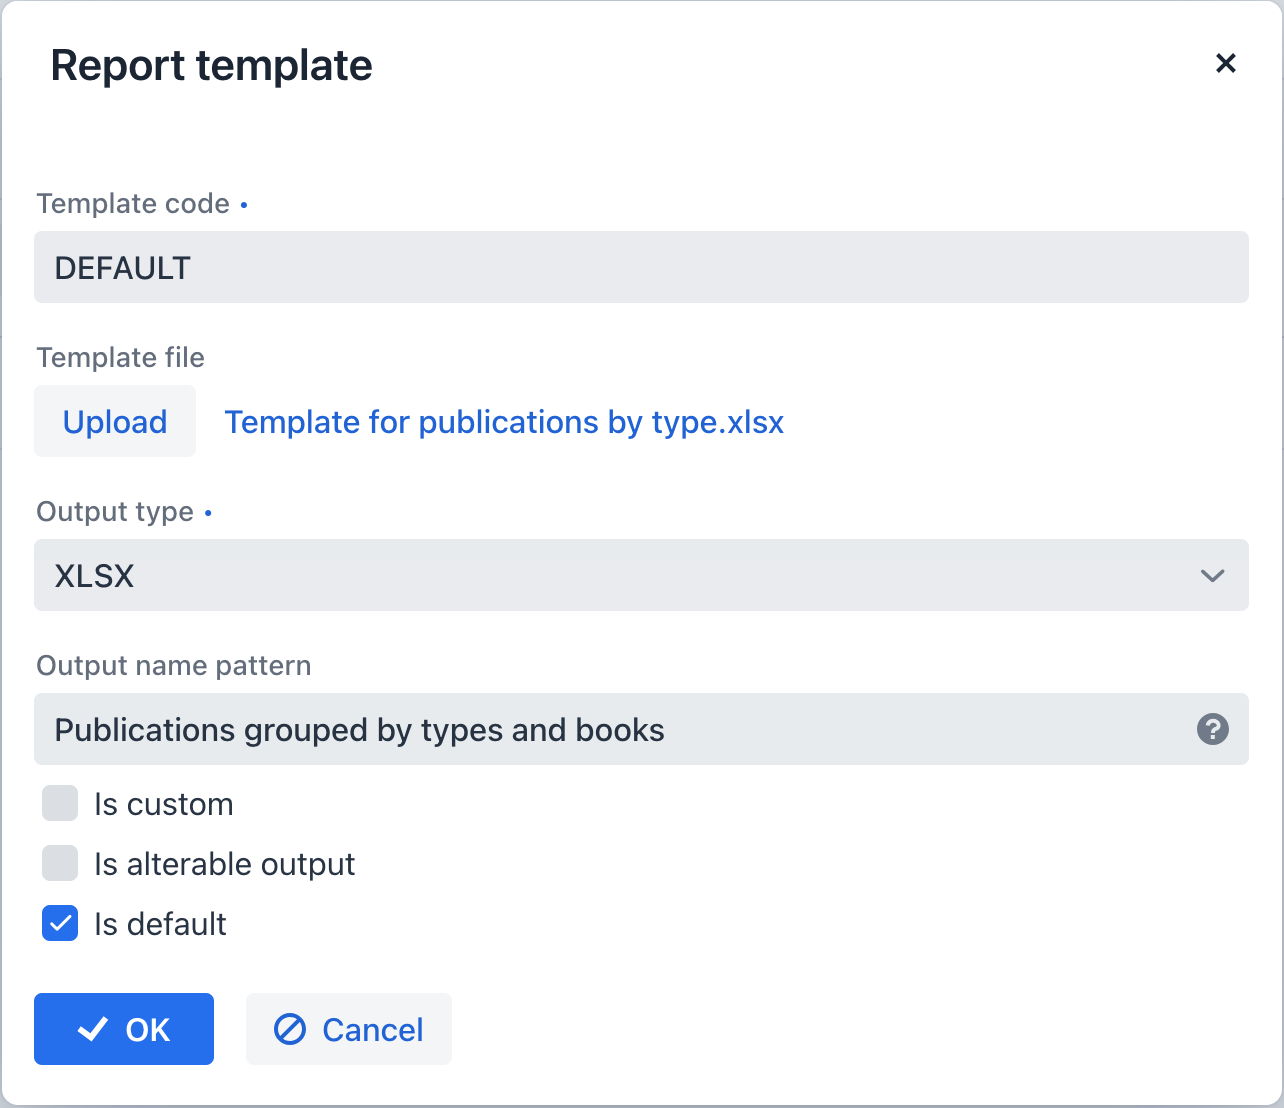Click the prohibition icon inside the Cancel button
Viewport: 1284px width, 1108px height.
click(x=289, y=1029)
